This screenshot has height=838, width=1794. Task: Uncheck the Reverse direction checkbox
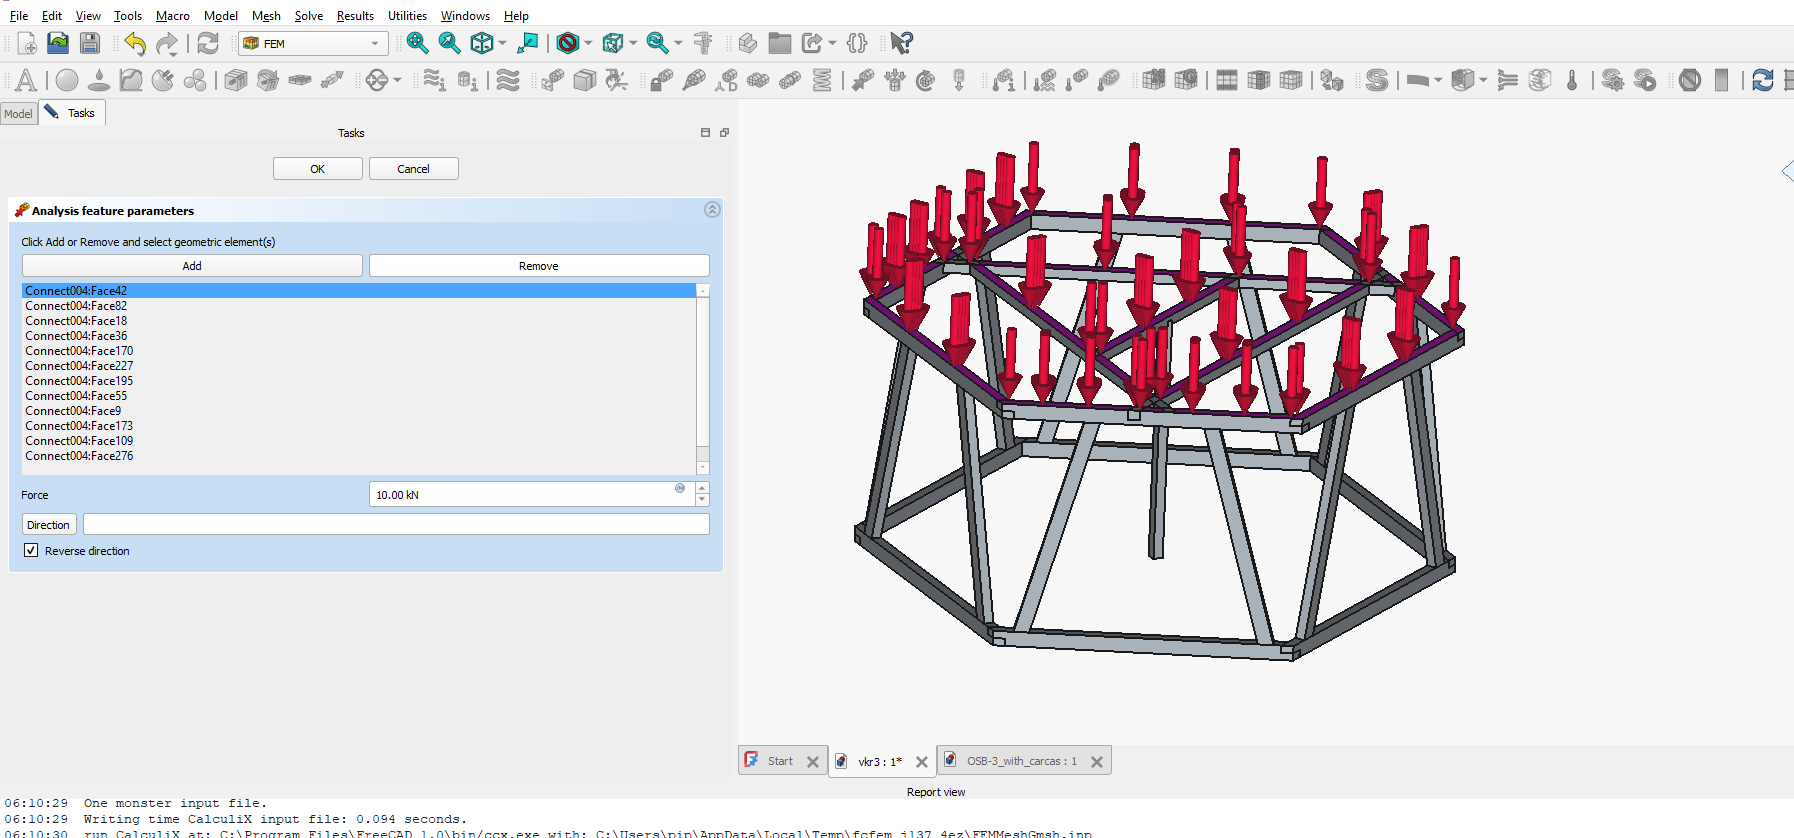point(31,551)
